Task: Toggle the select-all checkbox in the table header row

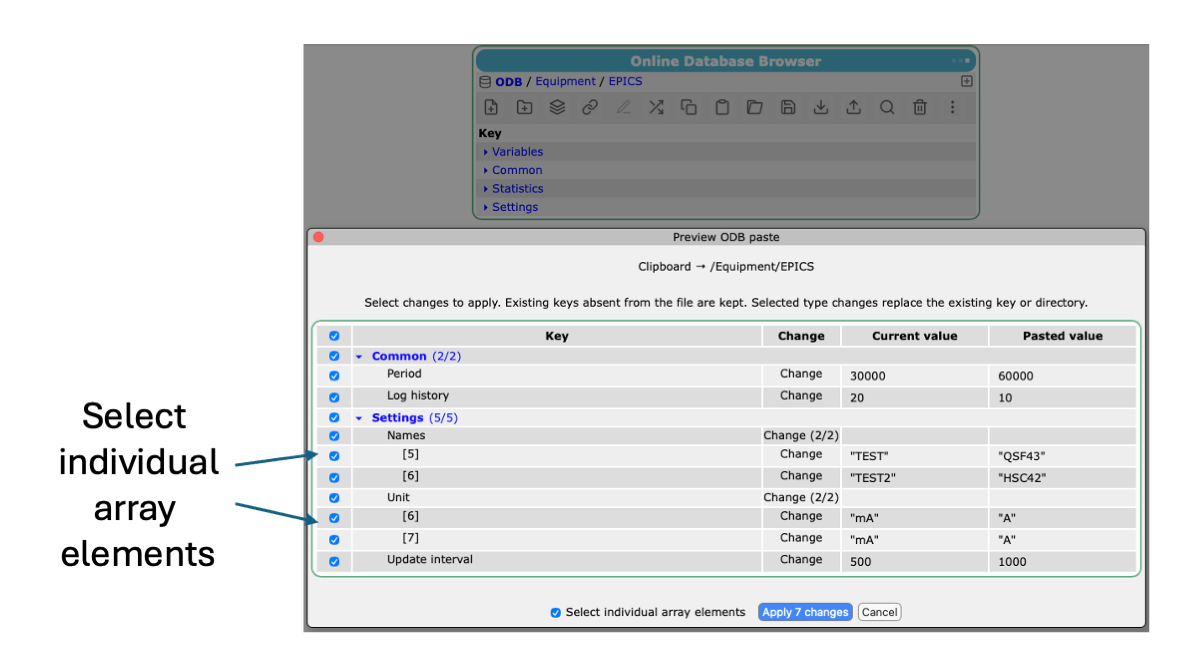Action: click(334, 336)
